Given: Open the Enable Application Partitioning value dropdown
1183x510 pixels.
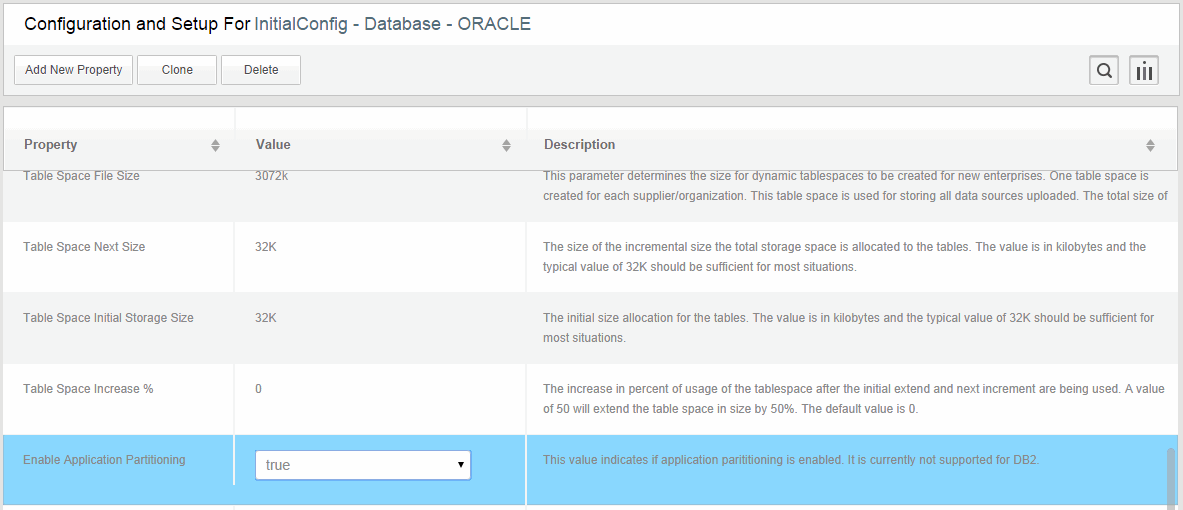Looking at the screenshot, I should tap(363, 465).
